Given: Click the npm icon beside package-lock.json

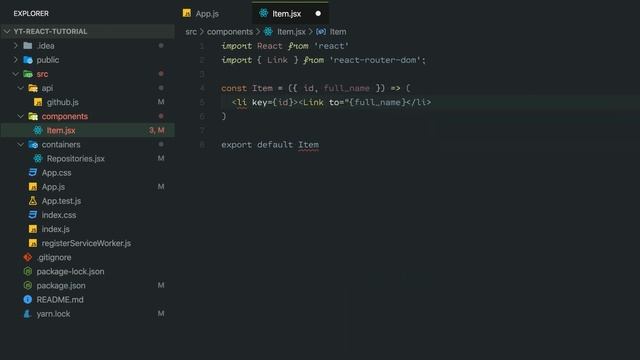Looking at the screenshot, I should pos(28,271).
